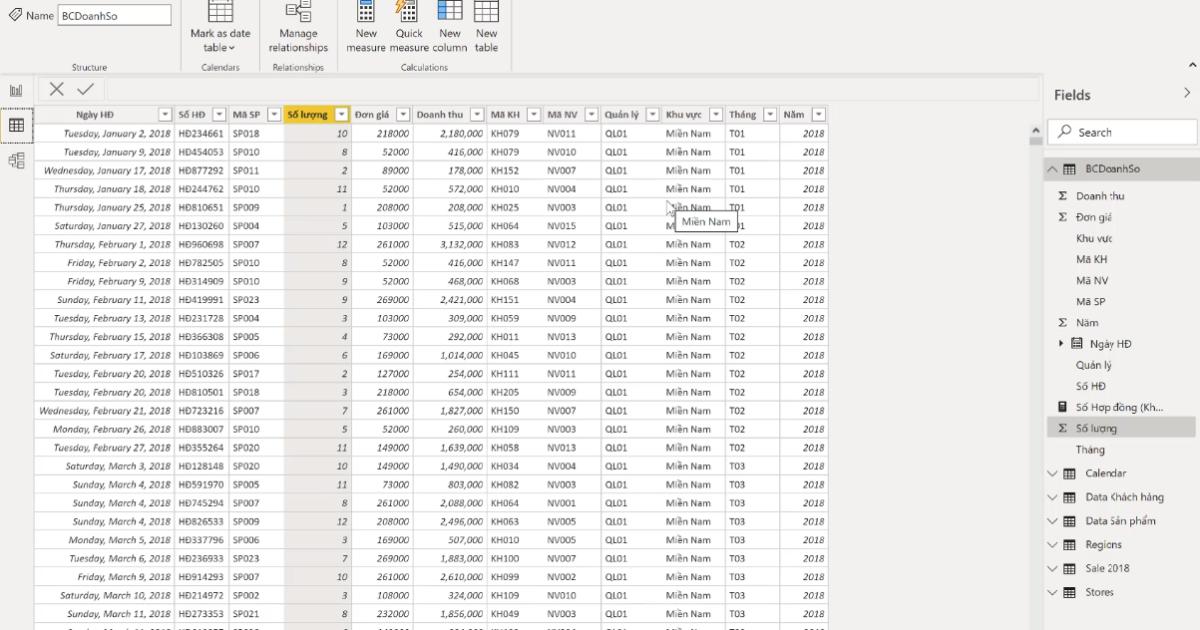The height and width of the screenshot is (630, 1200).
Task: Open the Doanh thu column filter dropdown
Action: tap(477, 115)
